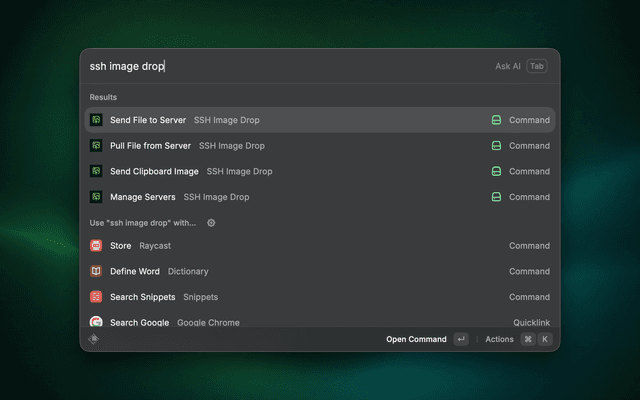Click the Dictionary Define Word icon
640x400 pixels.
pyautogui.click(x=96, y=271)
